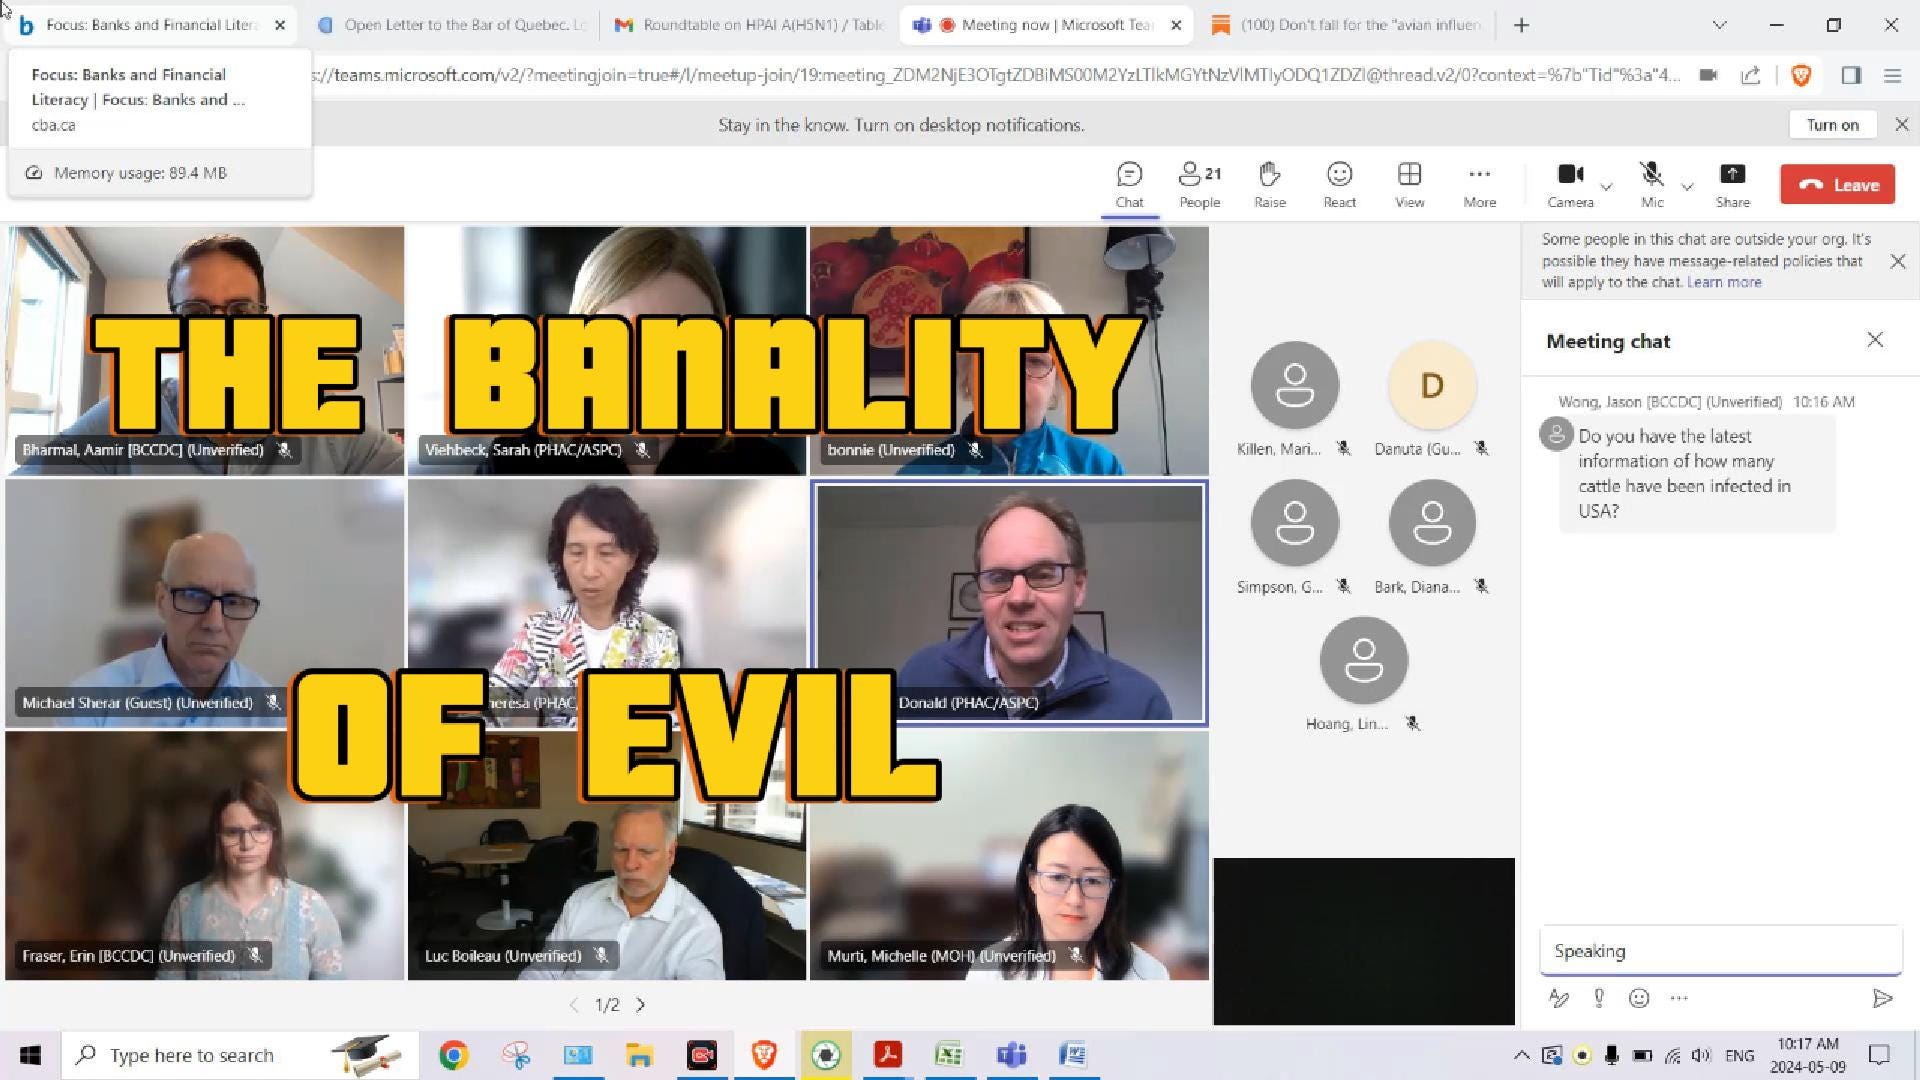The image size is (1920, 1080).
Task: Dismiss the outside-org chat policy notice
Action: 1897,261
